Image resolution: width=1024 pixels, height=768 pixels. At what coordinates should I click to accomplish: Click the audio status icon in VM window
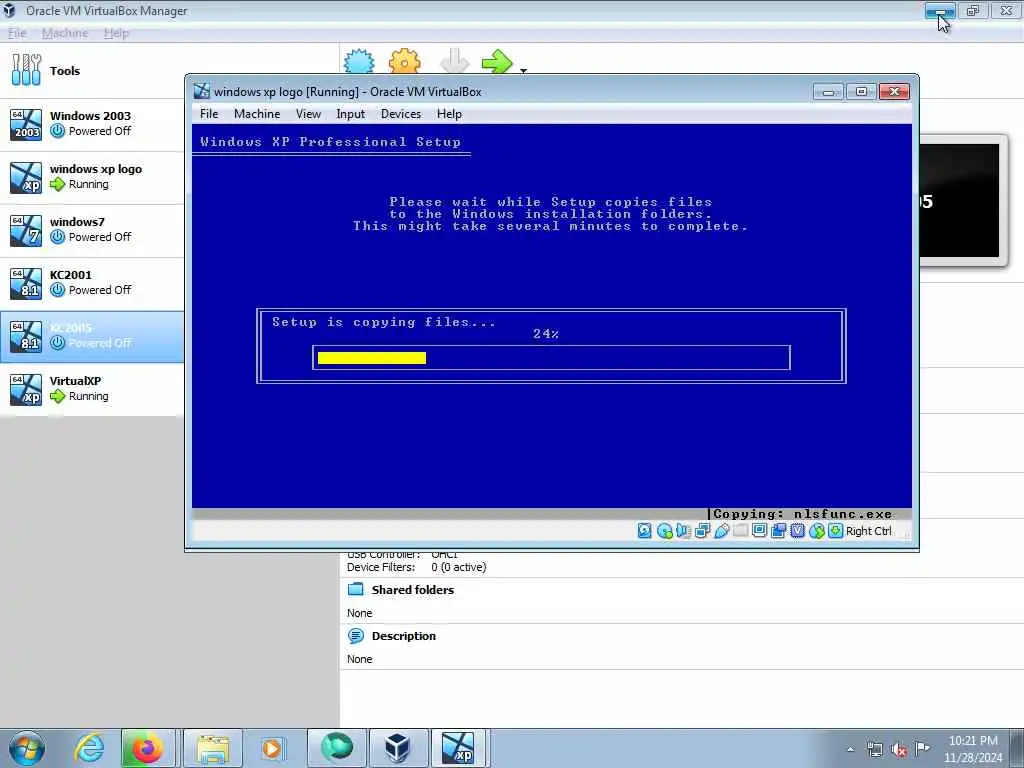(683, 531)
